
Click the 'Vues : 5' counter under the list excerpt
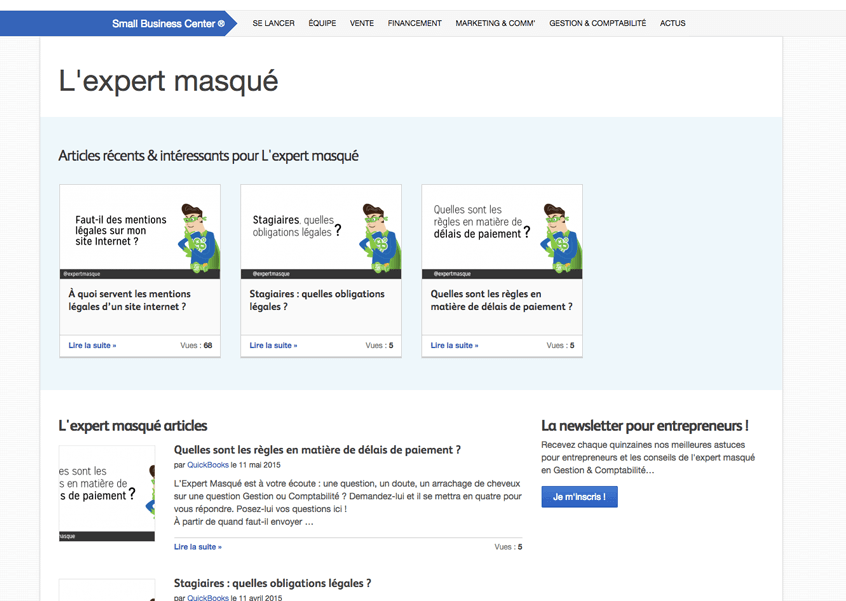click(x=508, y=547)
